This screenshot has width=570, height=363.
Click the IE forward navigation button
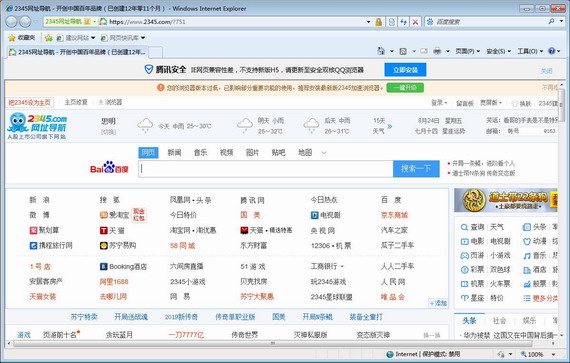coord(25,22)
